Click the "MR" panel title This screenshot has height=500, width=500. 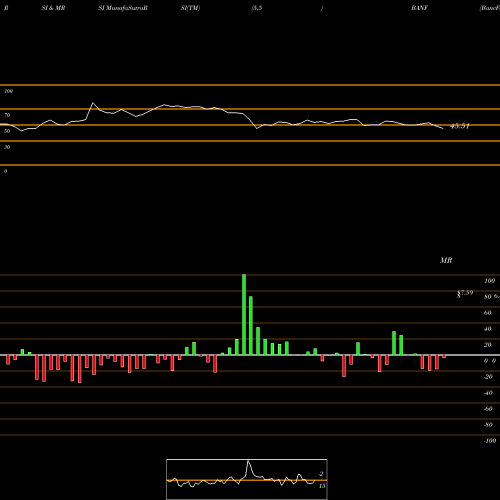coord(446,260)
